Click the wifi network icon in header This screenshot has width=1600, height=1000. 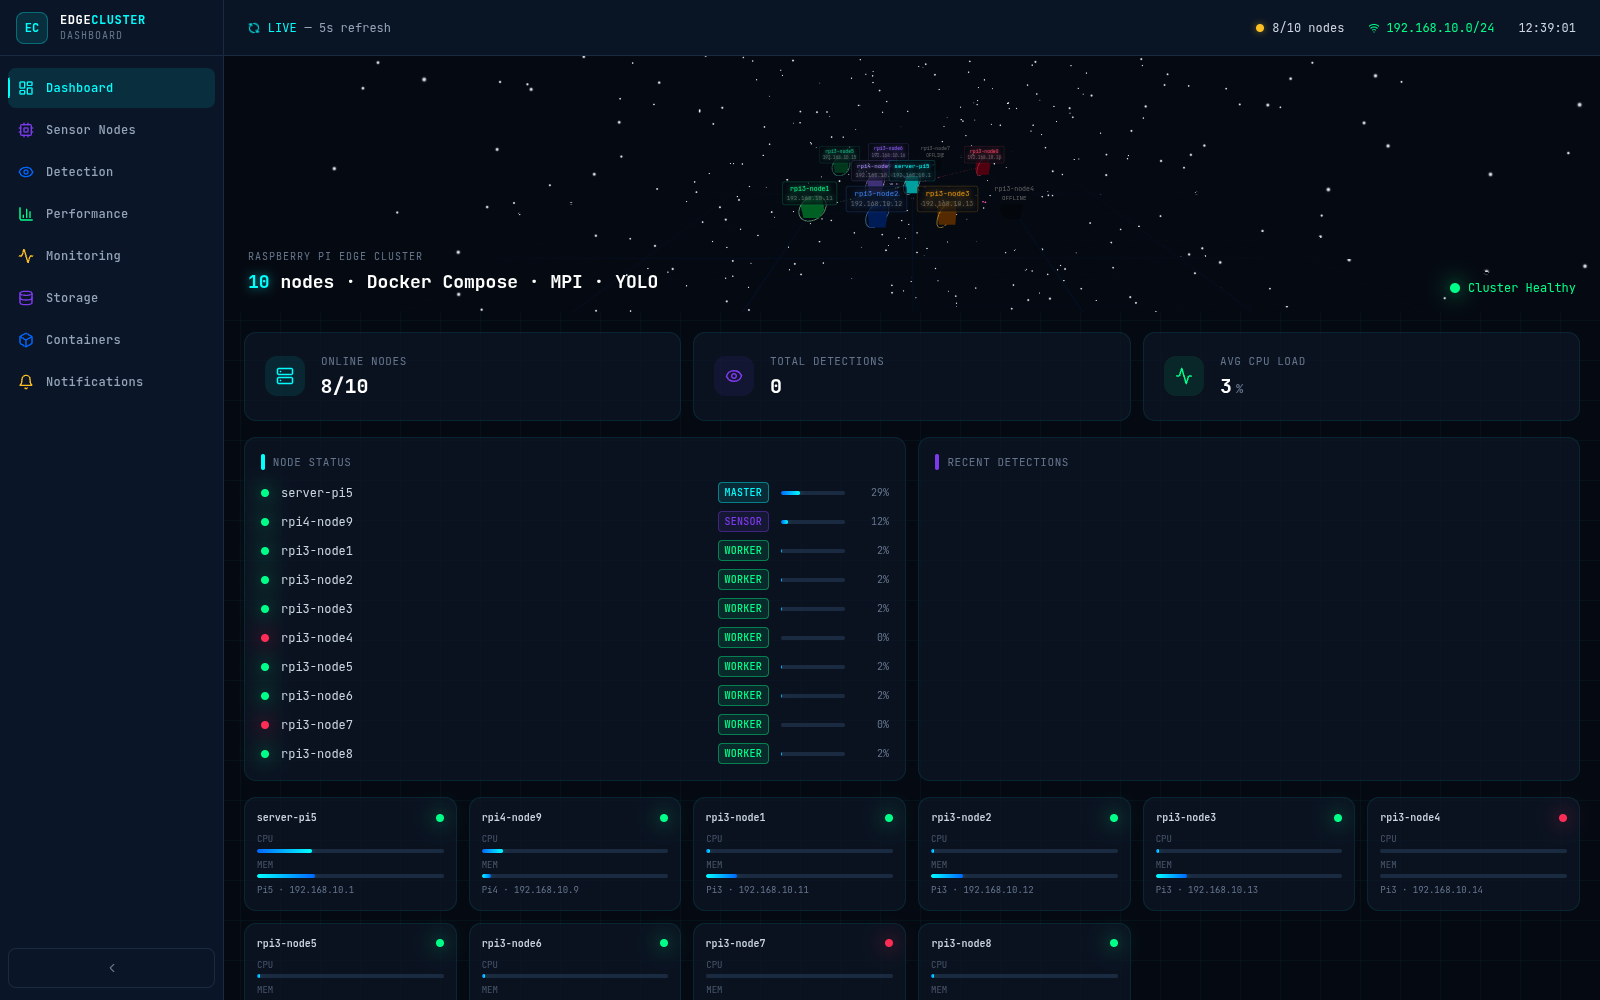pos(1374,28)
